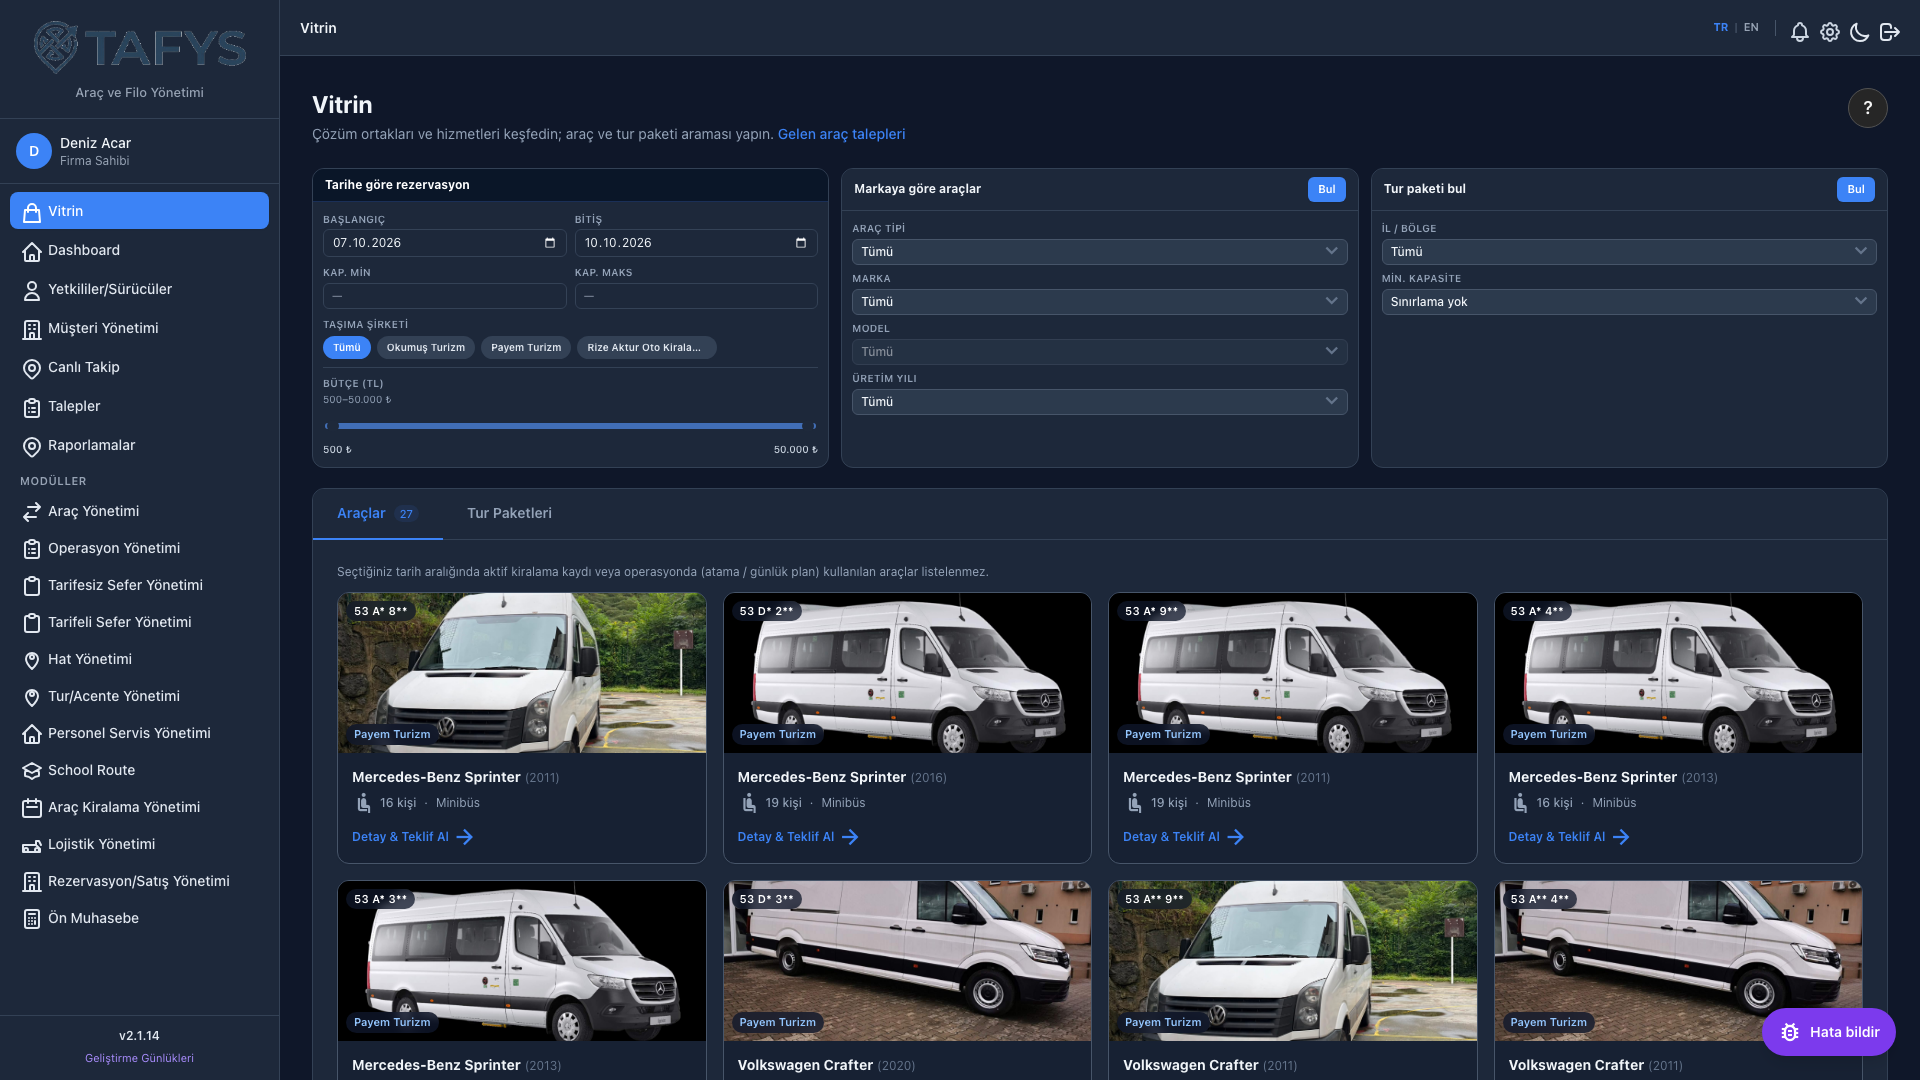Open the Bitiş date calendar picker icon
The height and width of the screenshot is (1080, 1920).
coord(800,243)
